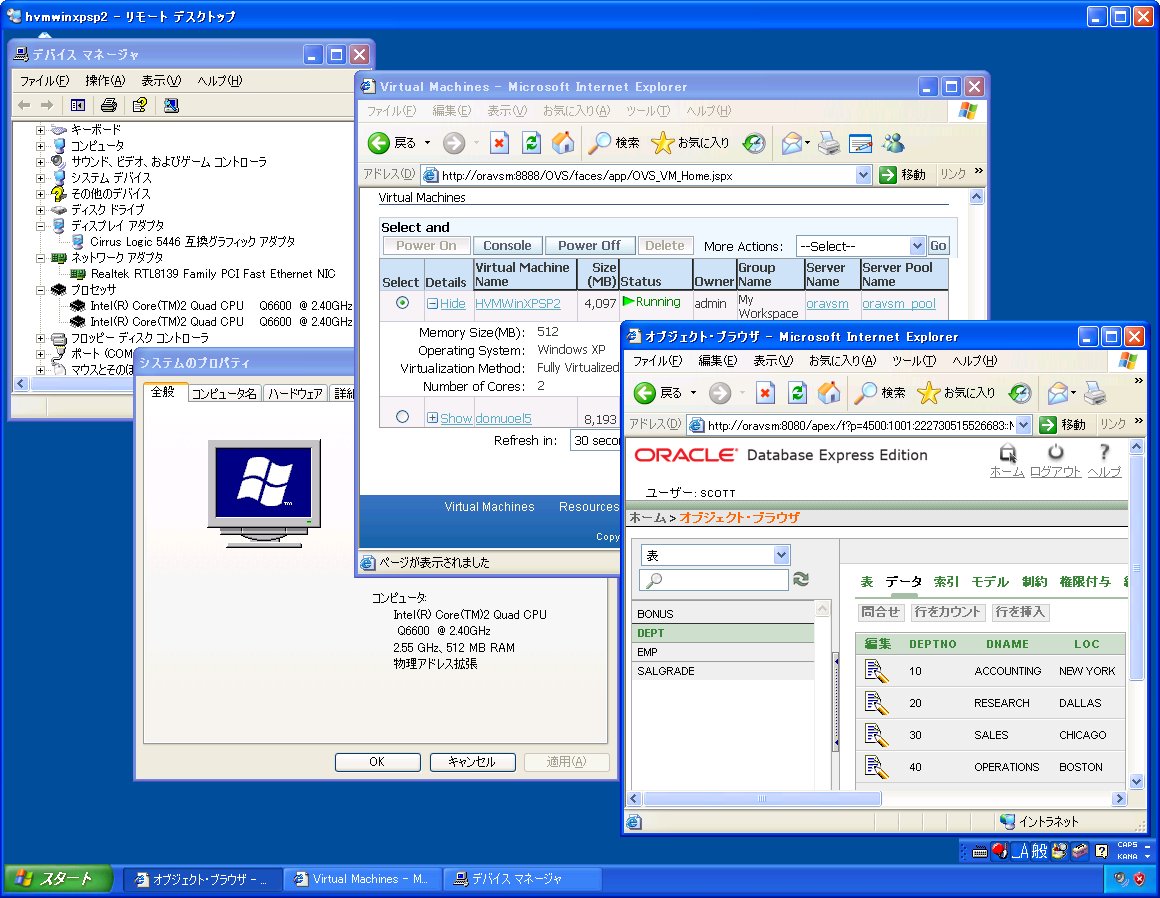Click the Oracle object search field
The image size is (1160, 898).
[x=715, y=580]
